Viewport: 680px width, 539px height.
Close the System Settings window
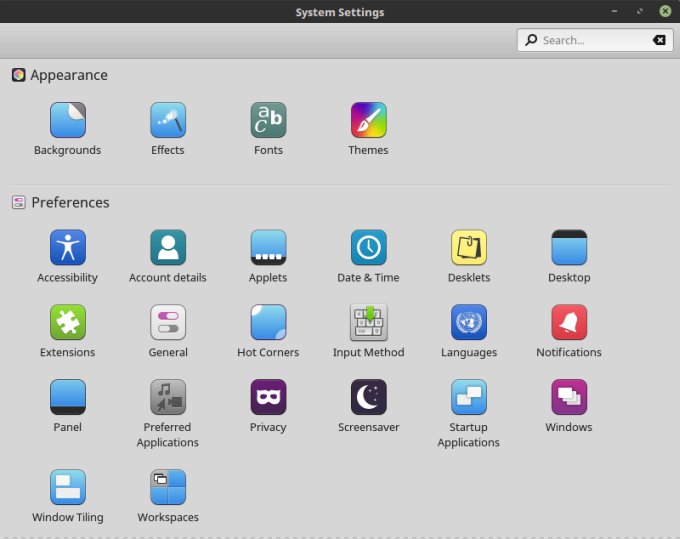(665, 11)
